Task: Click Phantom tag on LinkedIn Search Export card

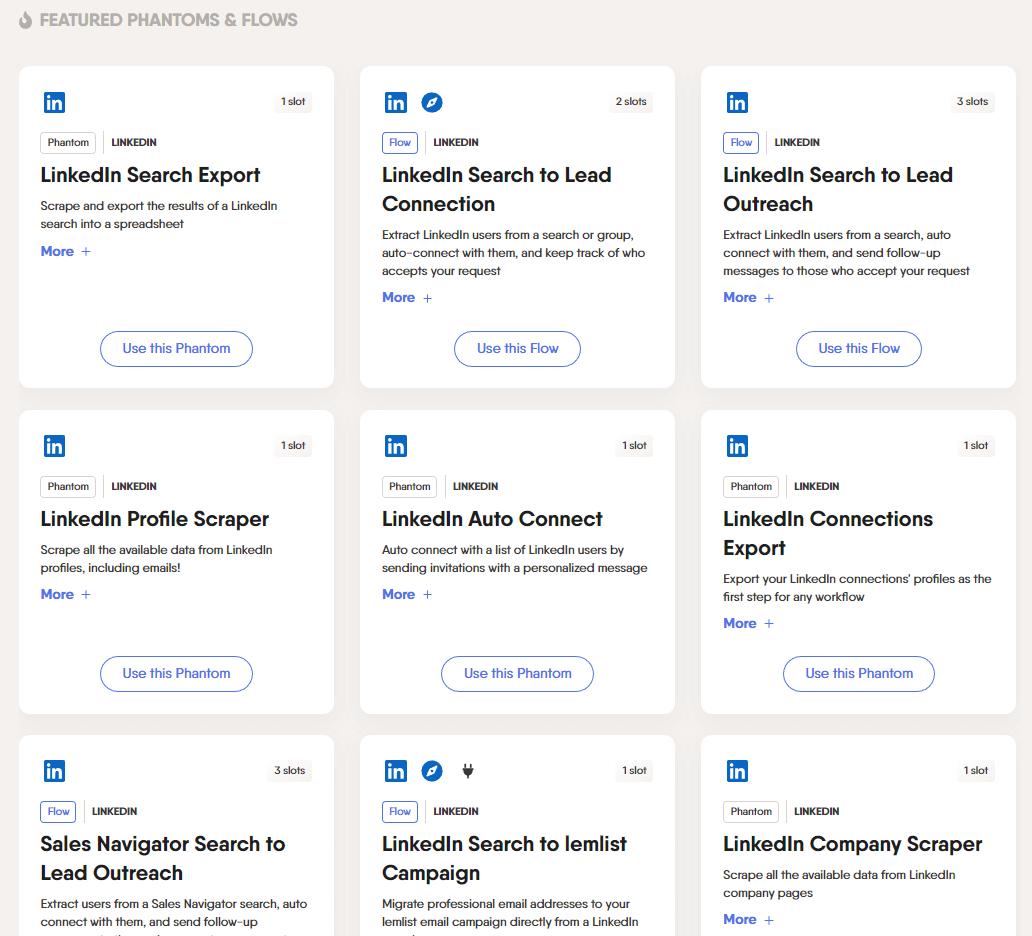Action: (68, 143)
